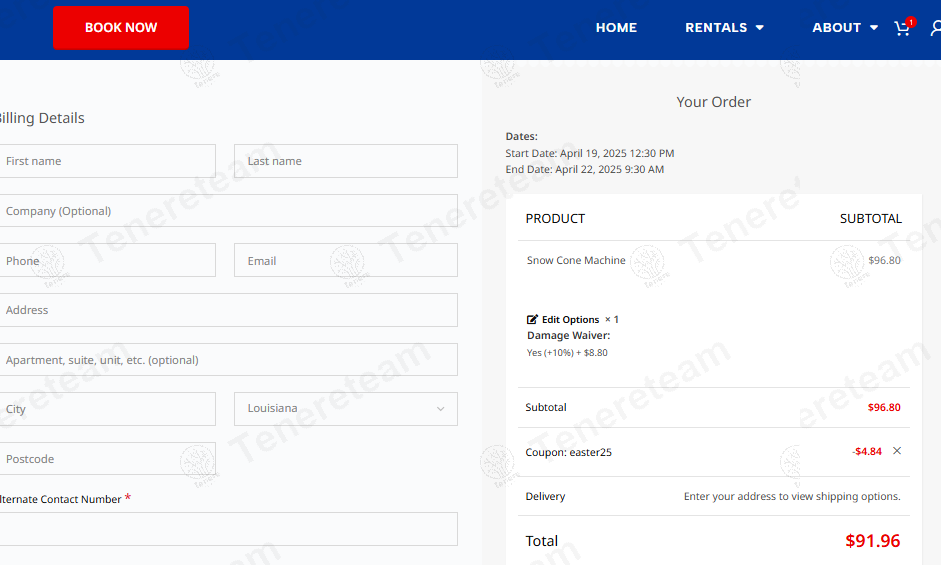Expand the Rentals menu arrow

coord(760,28)
